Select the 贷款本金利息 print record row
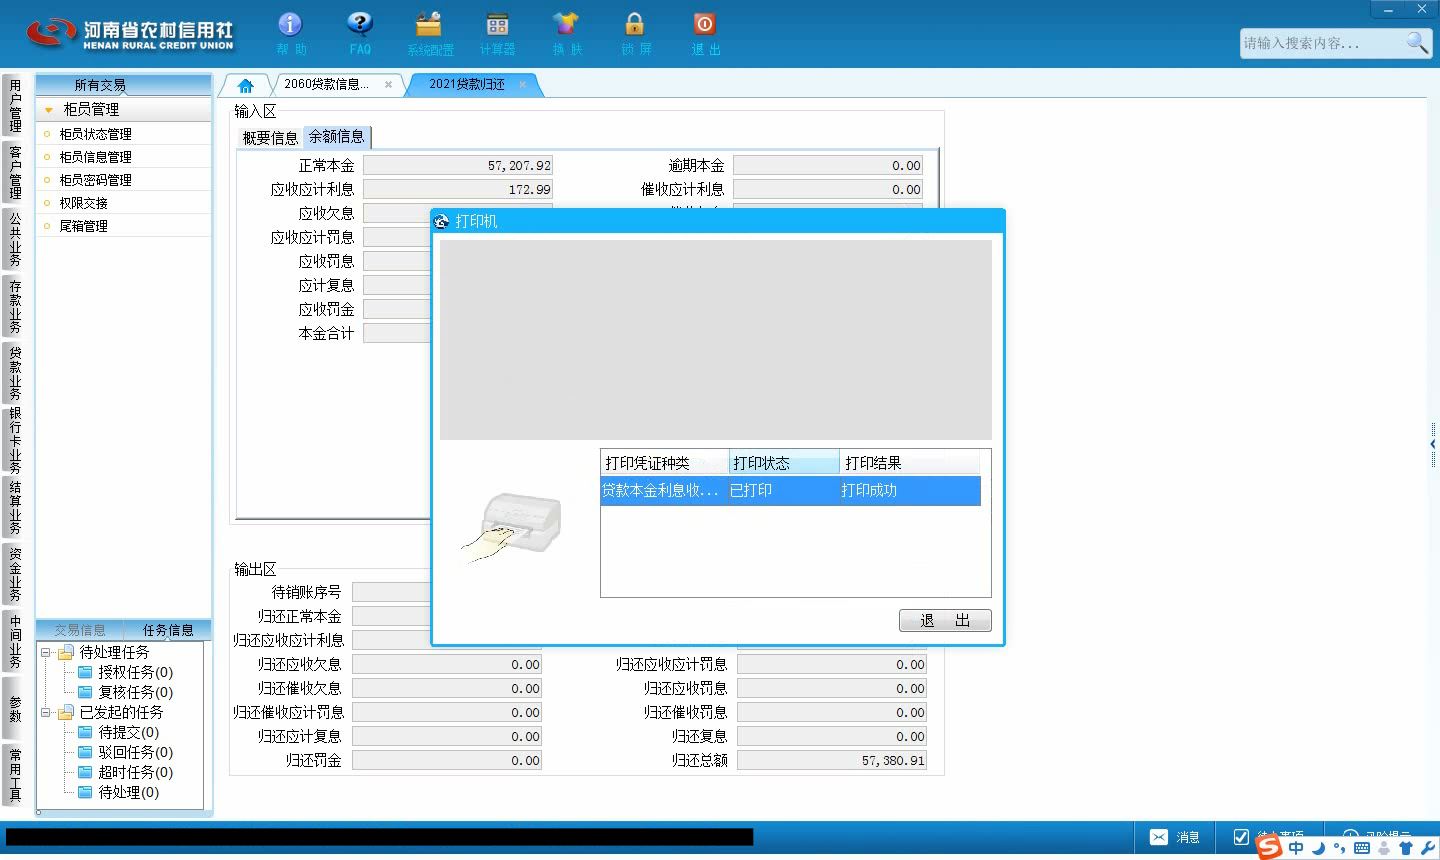The image size is (1440, 860). [x=790, y=491]
